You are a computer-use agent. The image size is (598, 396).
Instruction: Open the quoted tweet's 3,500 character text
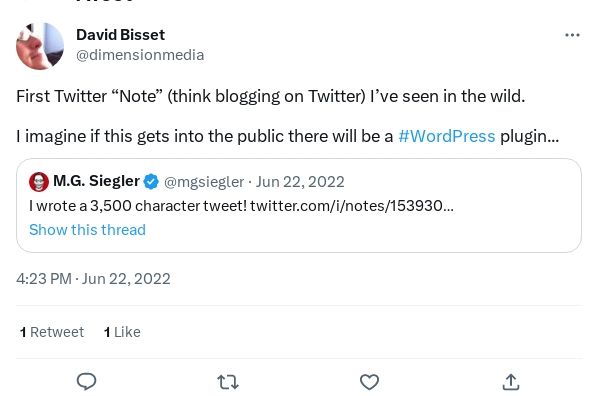click(x=138, y=206)
